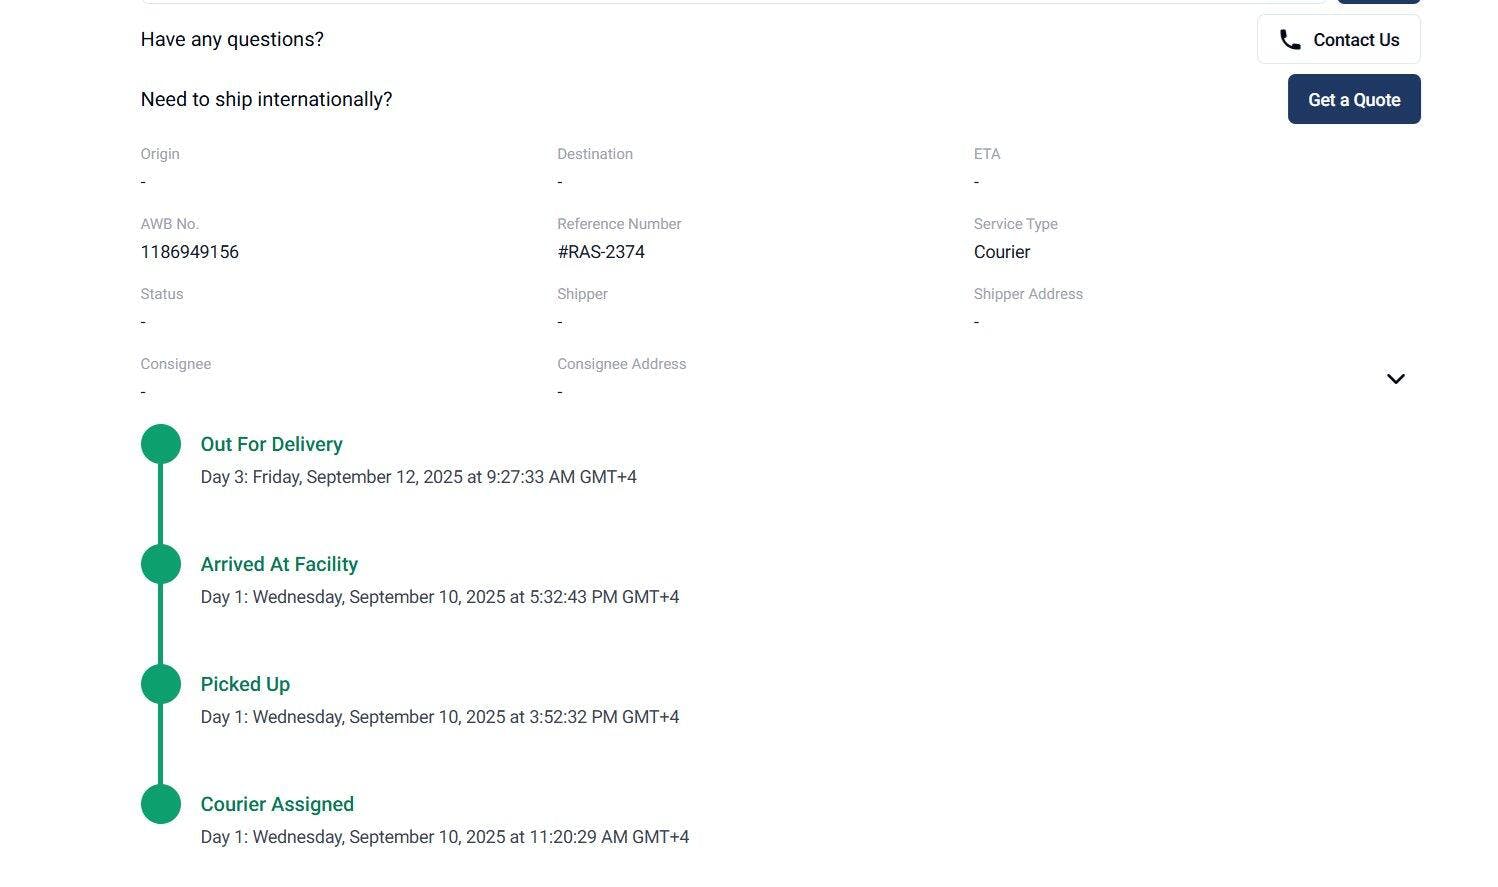Image resolution: width=1498 pixels, height=887 pixels.
Task: Select the Picked Up status title
Action: point(245,684)
